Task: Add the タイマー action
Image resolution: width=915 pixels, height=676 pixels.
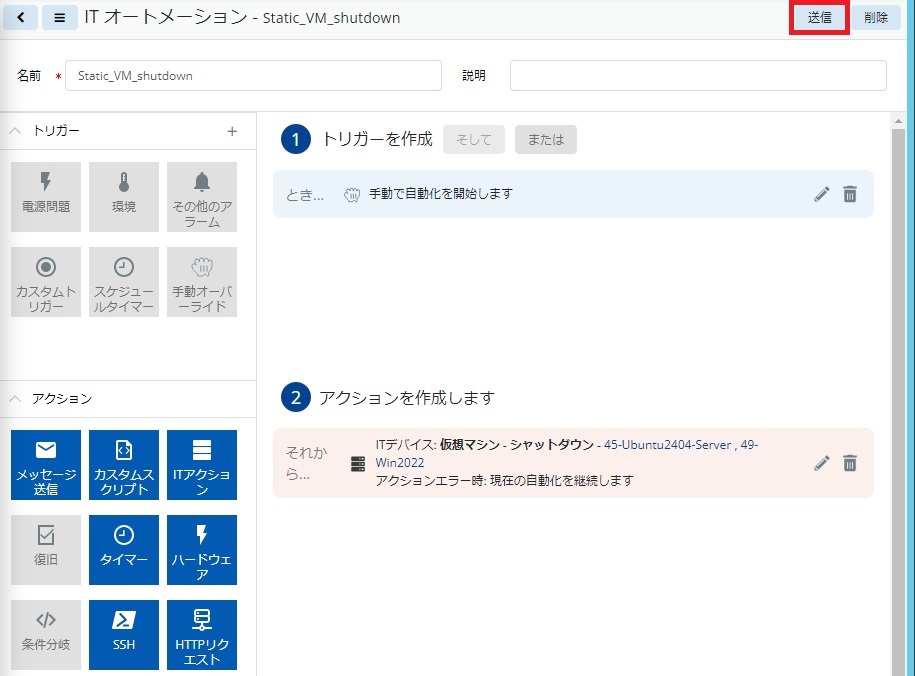Action: (124, 550)
